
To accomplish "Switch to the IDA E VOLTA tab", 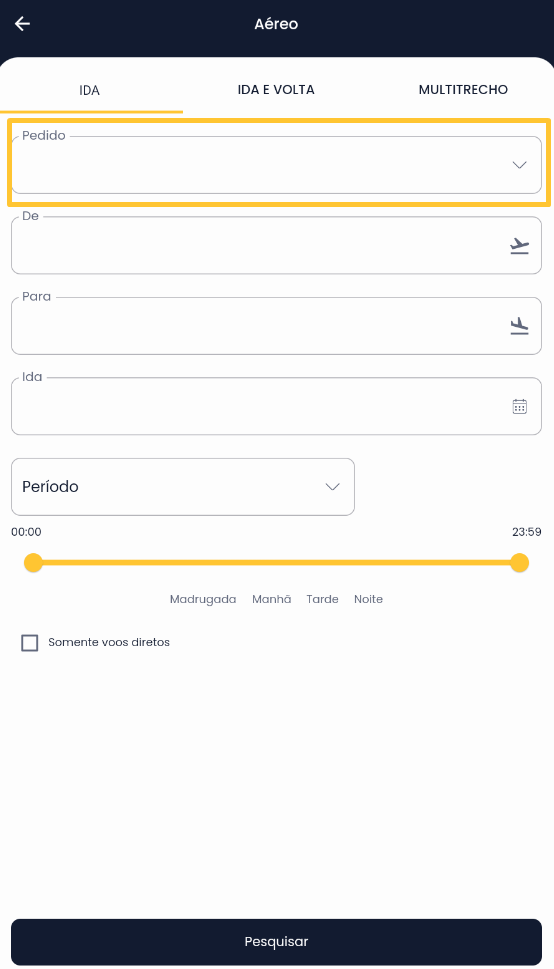I will tap(276, 90).
